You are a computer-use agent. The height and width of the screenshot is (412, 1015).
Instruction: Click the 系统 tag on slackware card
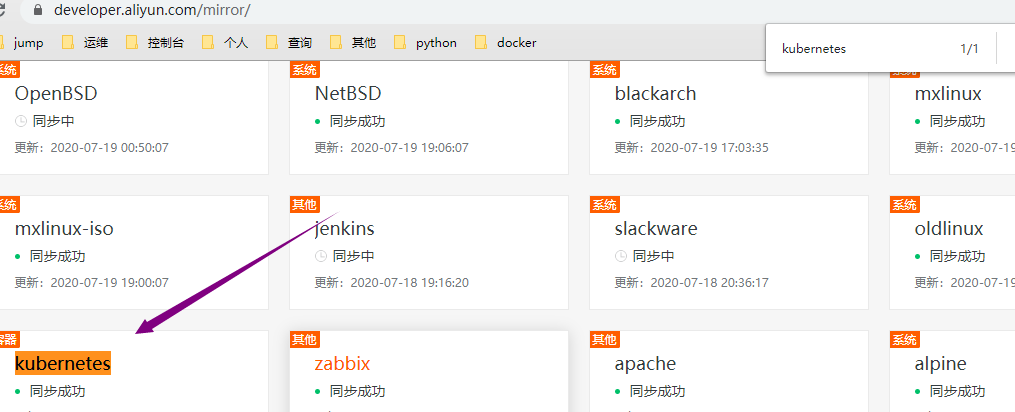pos(605,205)
